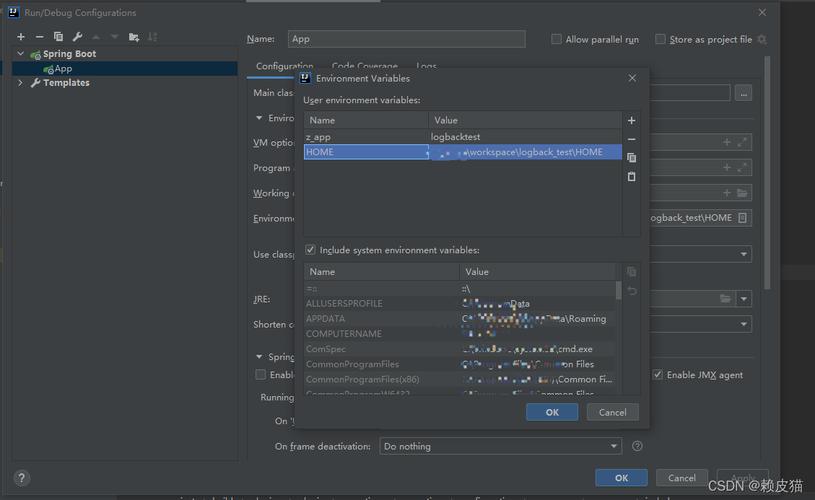Add new run configuration with plus icon
This screenshot has width=815, height=500.
click(x=21, y=36)
